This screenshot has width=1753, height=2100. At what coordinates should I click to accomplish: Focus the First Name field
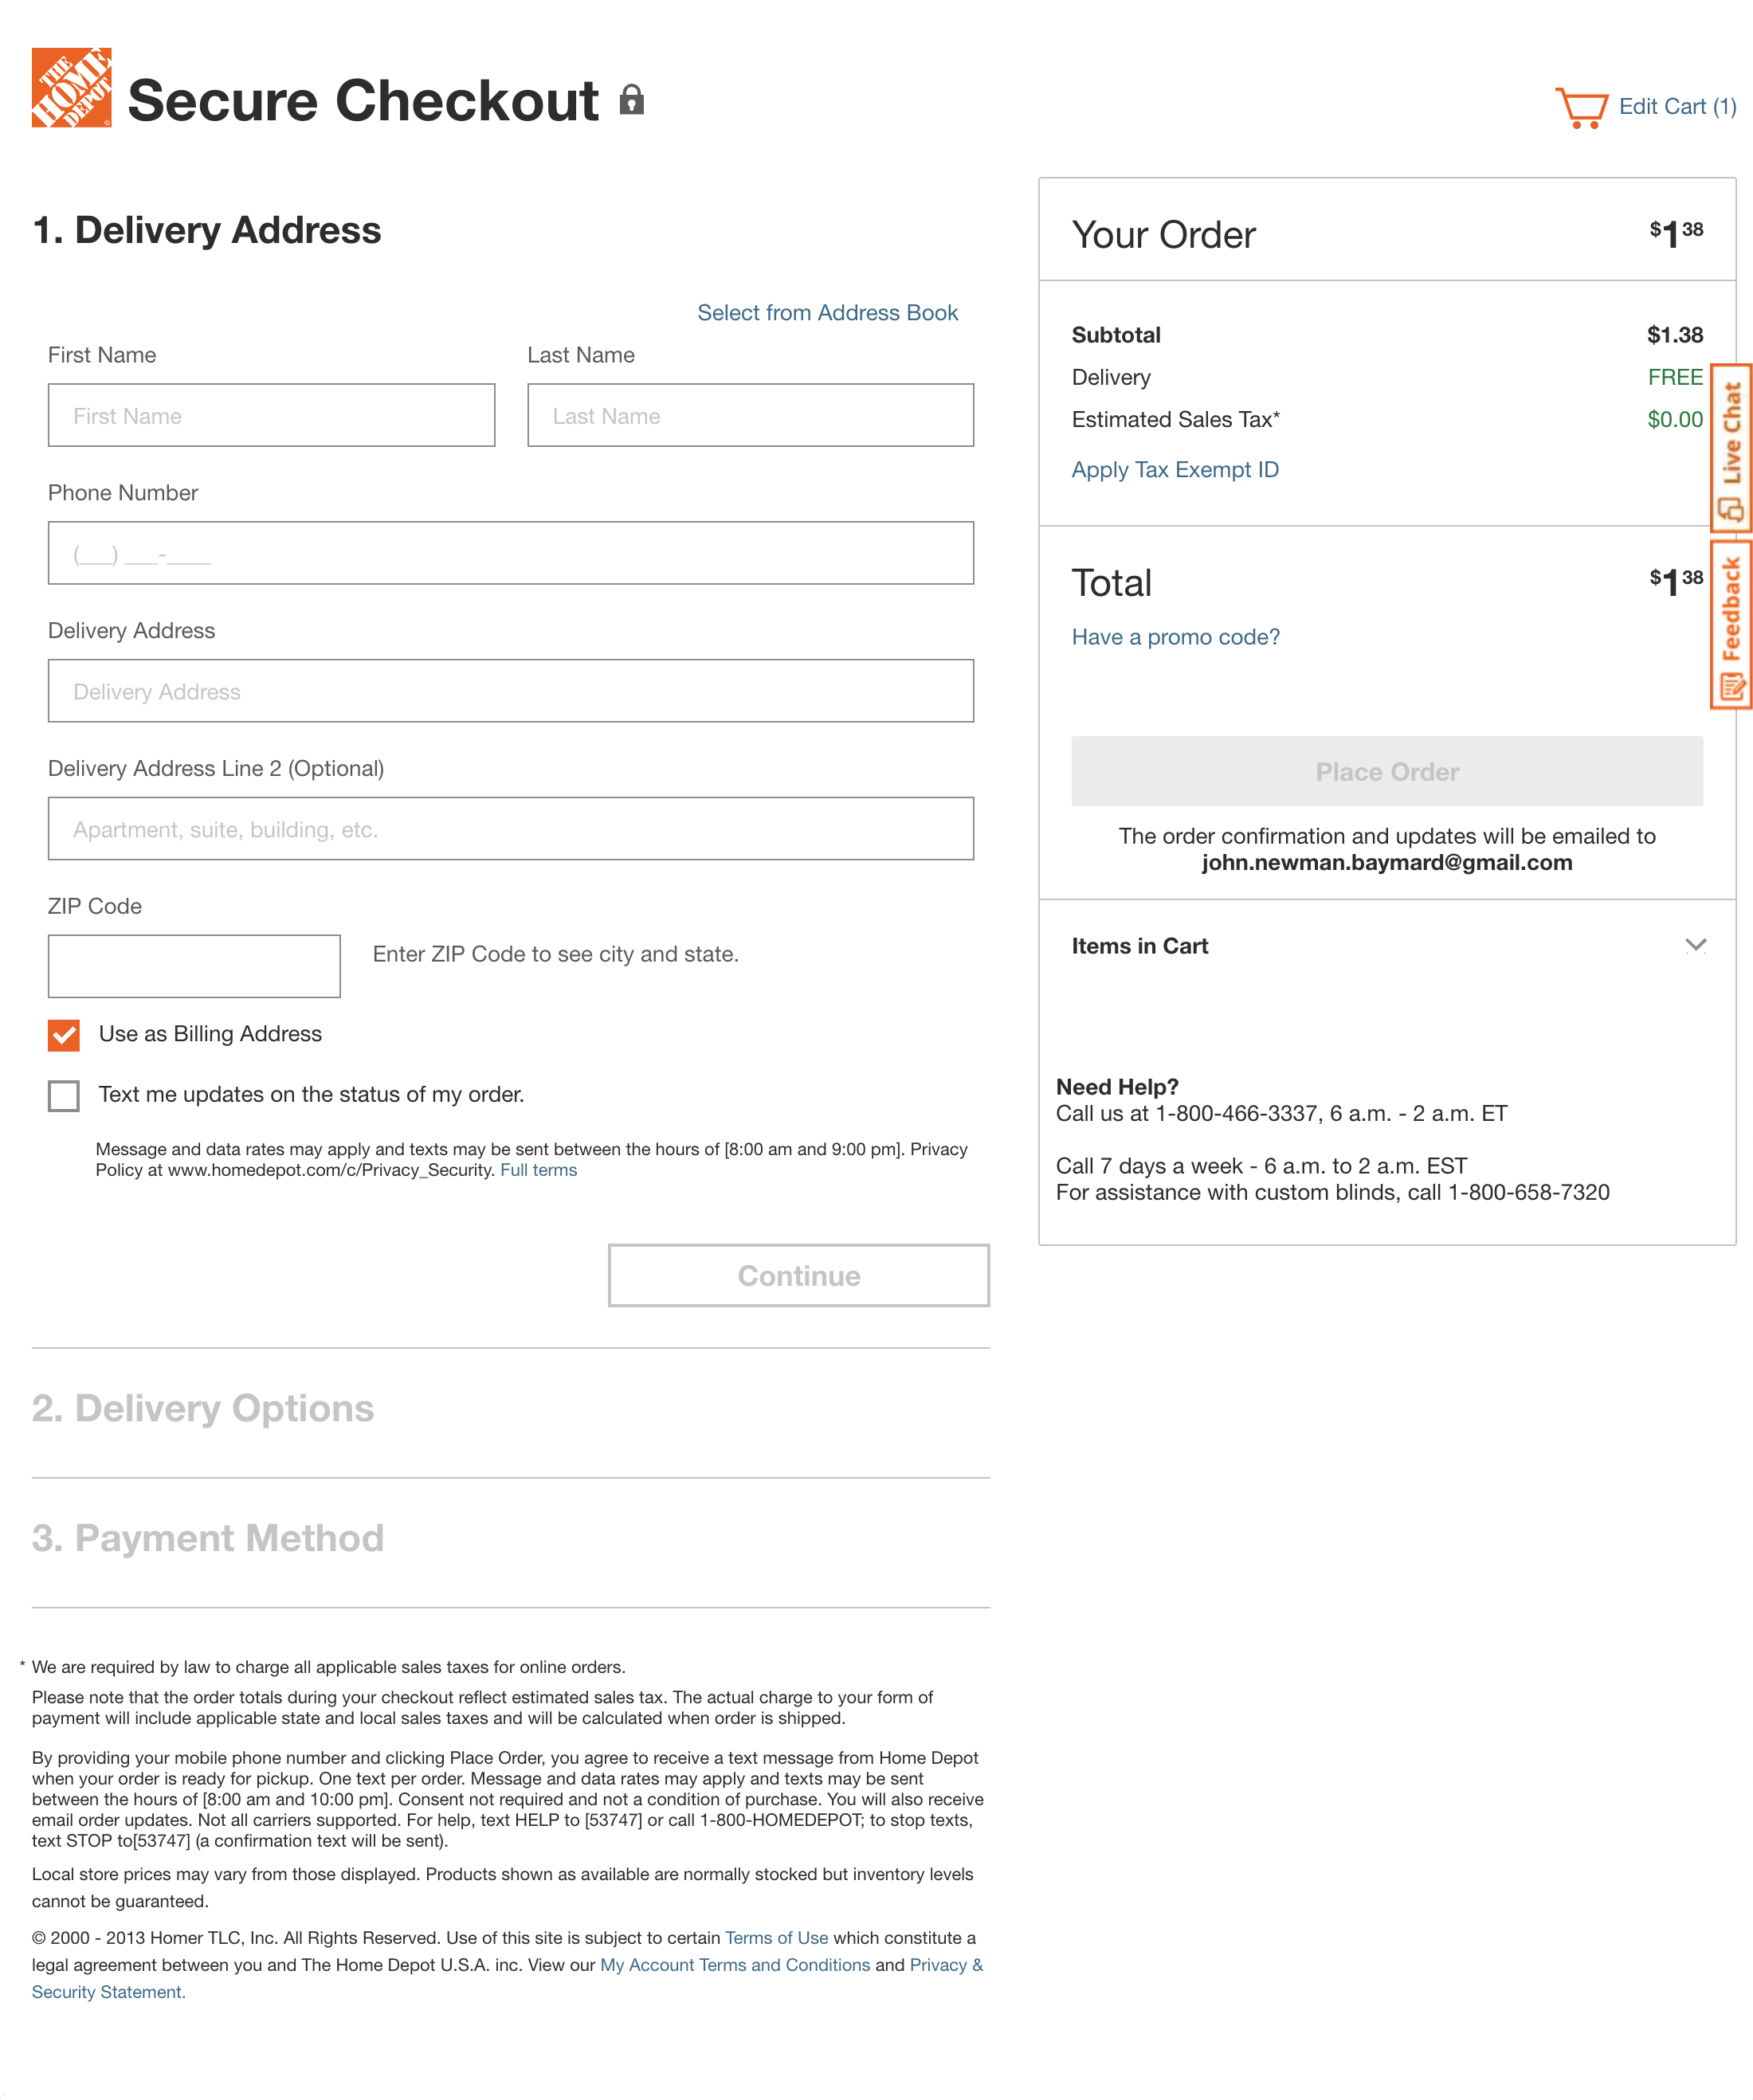pos(271,416)
